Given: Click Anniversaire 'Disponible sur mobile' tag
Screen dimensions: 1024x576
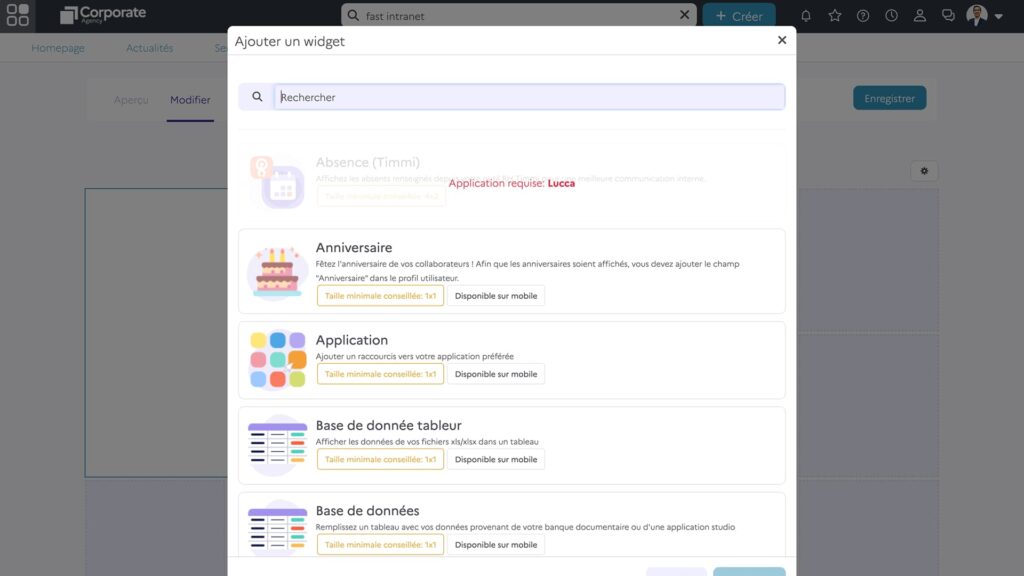Looking at the screenshot, I should click(x=496, y=296).
